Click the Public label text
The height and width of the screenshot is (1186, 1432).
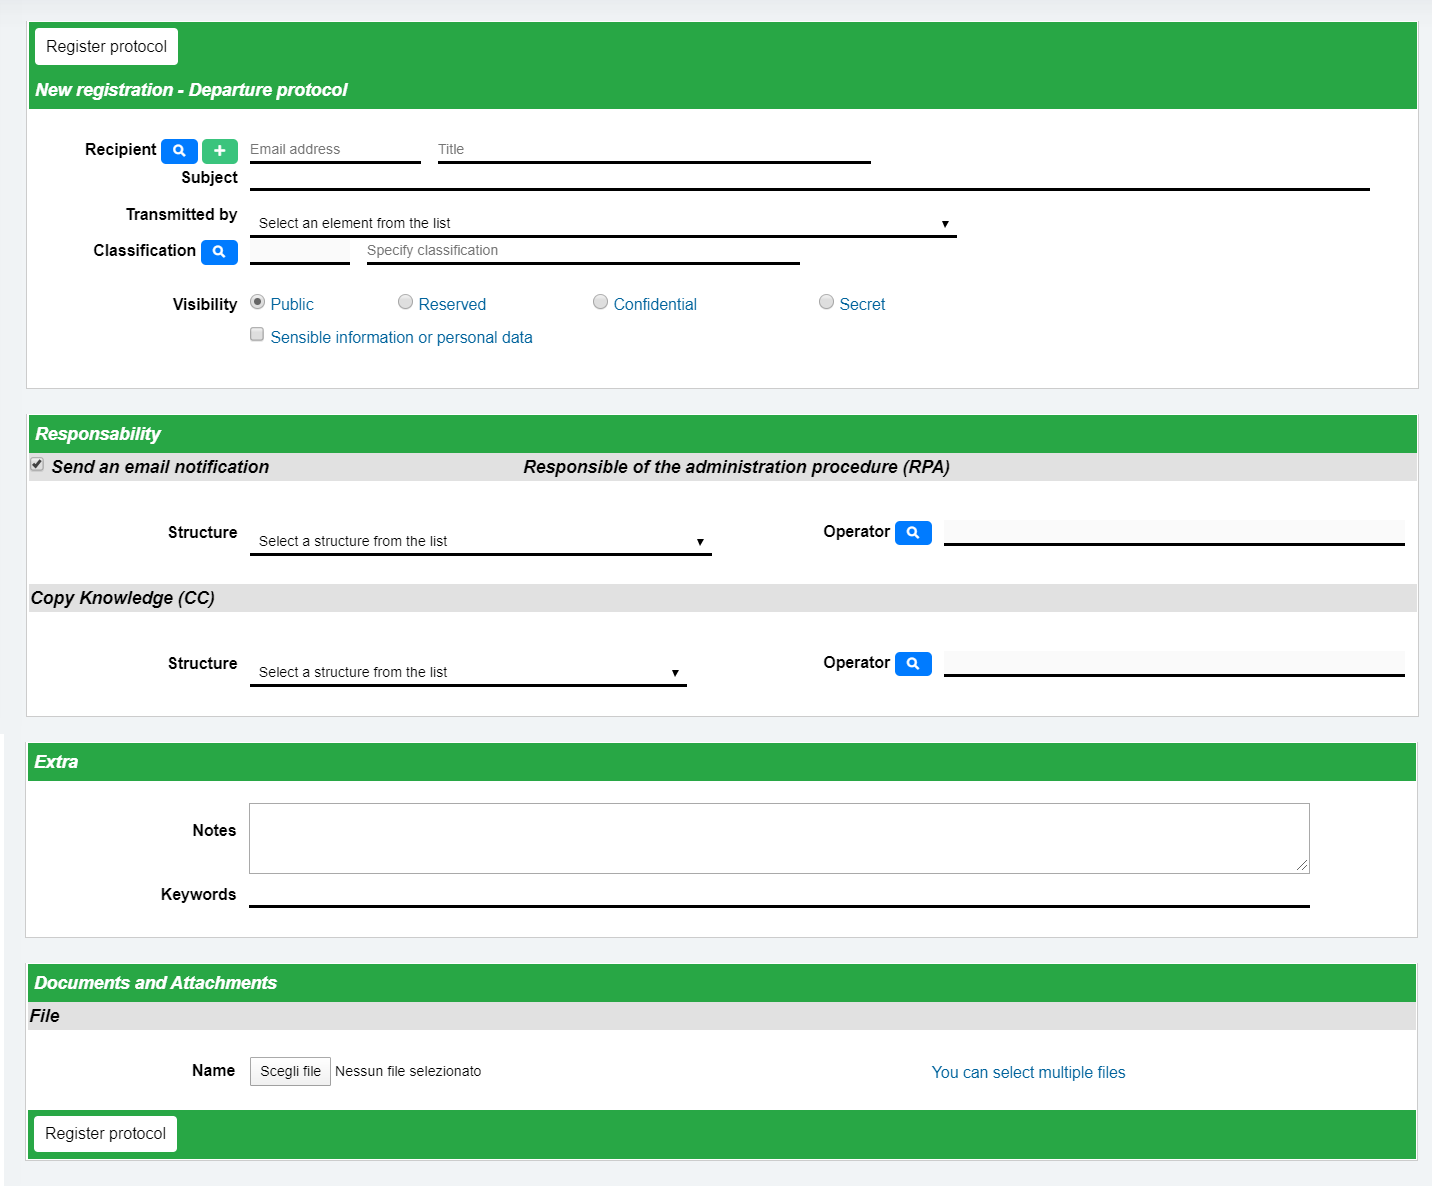(x=292, y=304)
